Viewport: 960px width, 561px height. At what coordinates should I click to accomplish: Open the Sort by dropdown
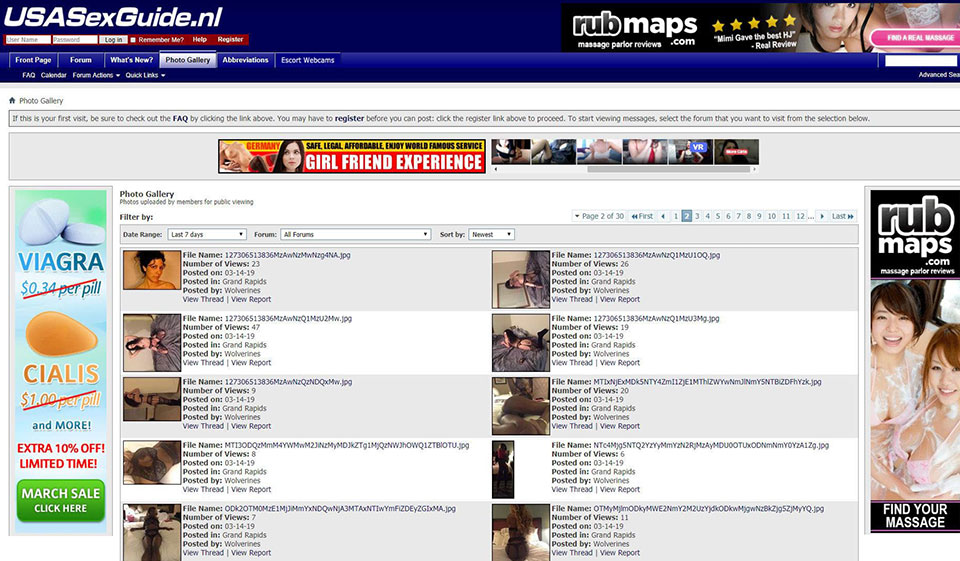pos(491,235)
